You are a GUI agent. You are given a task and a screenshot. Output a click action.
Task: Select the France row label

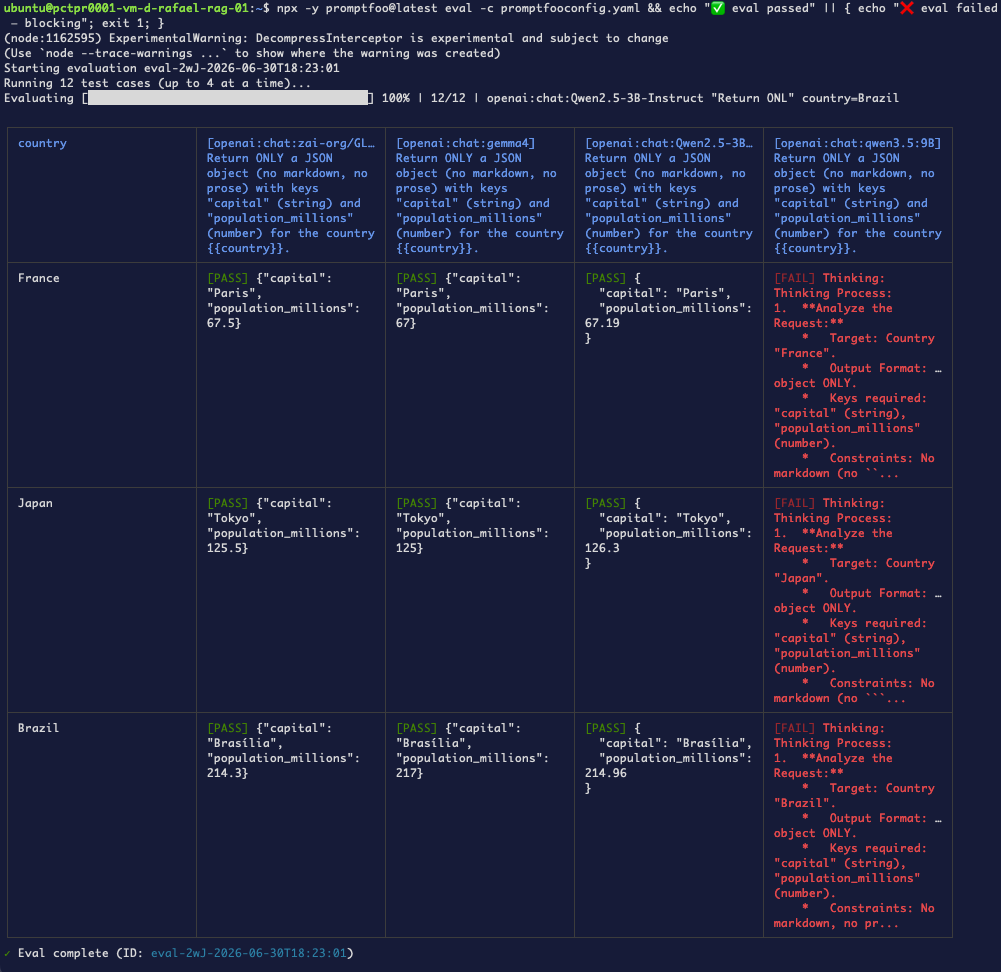tap(38, 278)
